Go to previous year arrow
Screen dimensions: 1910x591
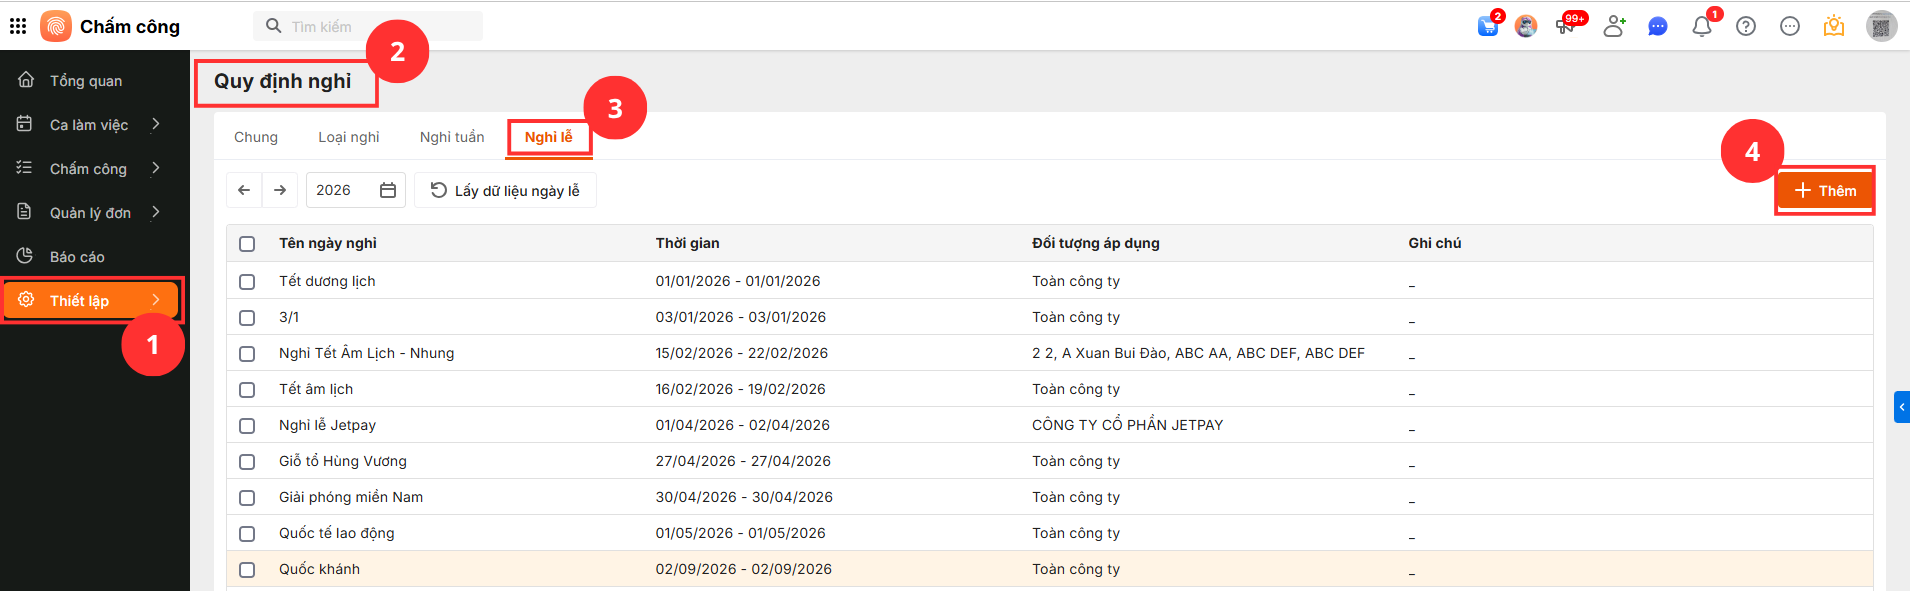click(244, 190)
